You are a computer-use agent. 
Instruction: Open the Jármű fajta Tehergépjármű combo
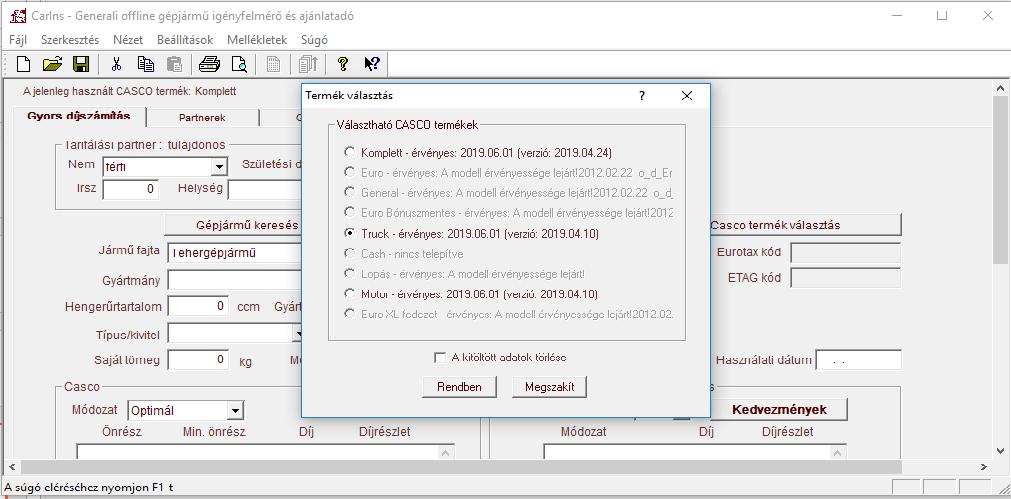235,253
